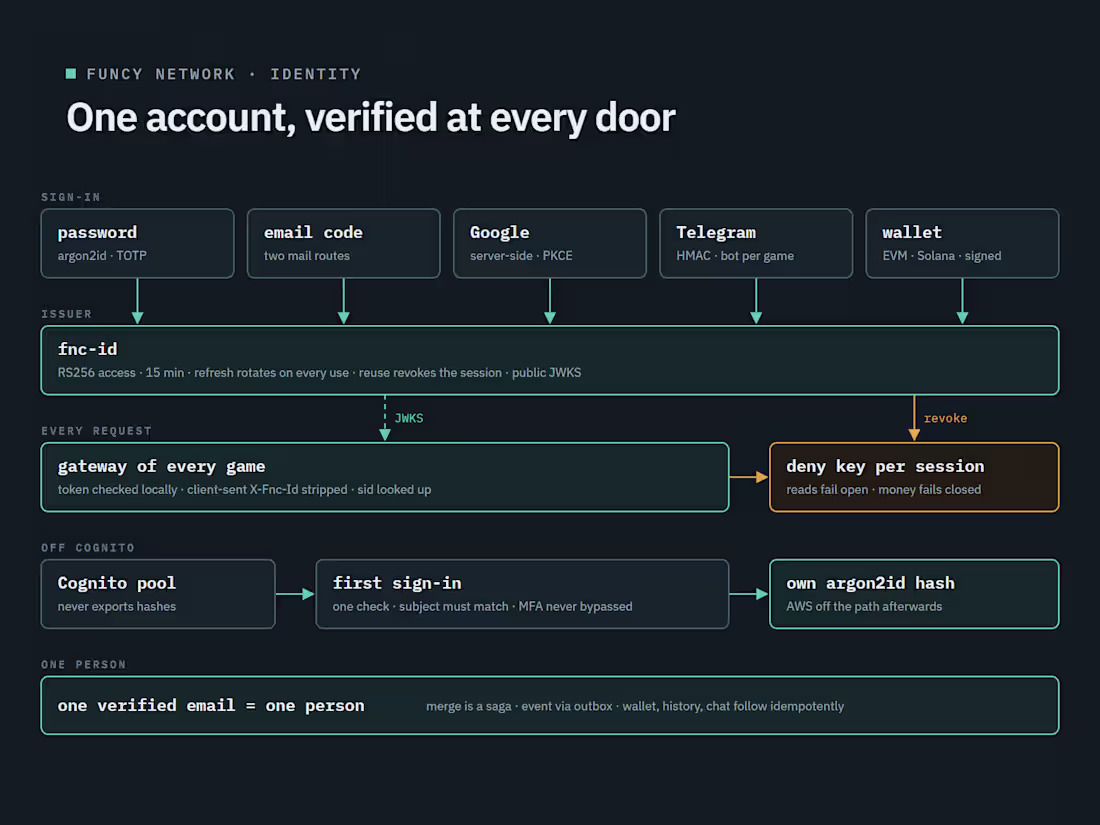The height and width of the screenshot is (825, 1100).
Task: Click the text HMAC · bot per game
Action: (x=735, y=256)
